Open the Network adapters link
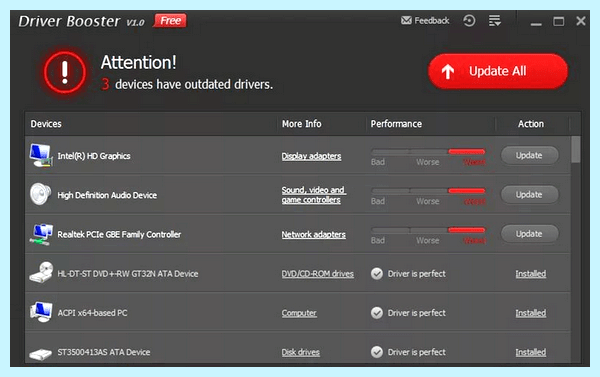This screenshot has height=377, width=600. [314, 235]
